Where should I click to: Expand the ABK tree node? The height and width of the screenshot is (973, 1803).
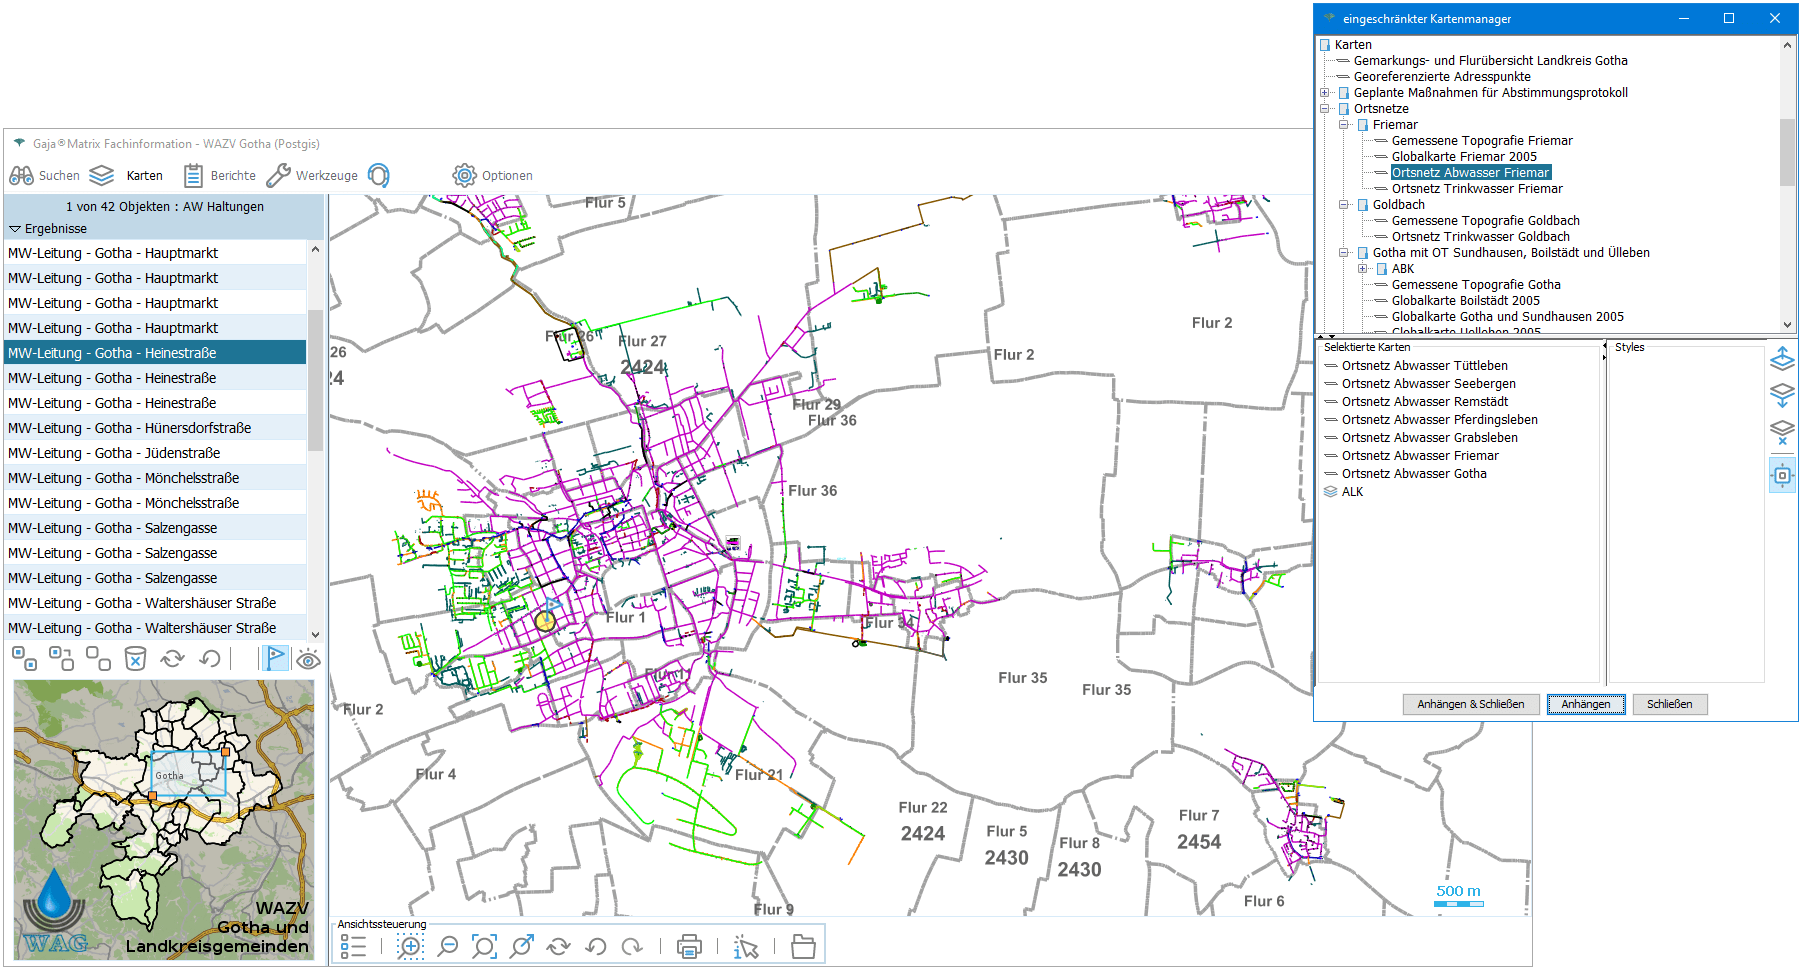[1363, 269]
